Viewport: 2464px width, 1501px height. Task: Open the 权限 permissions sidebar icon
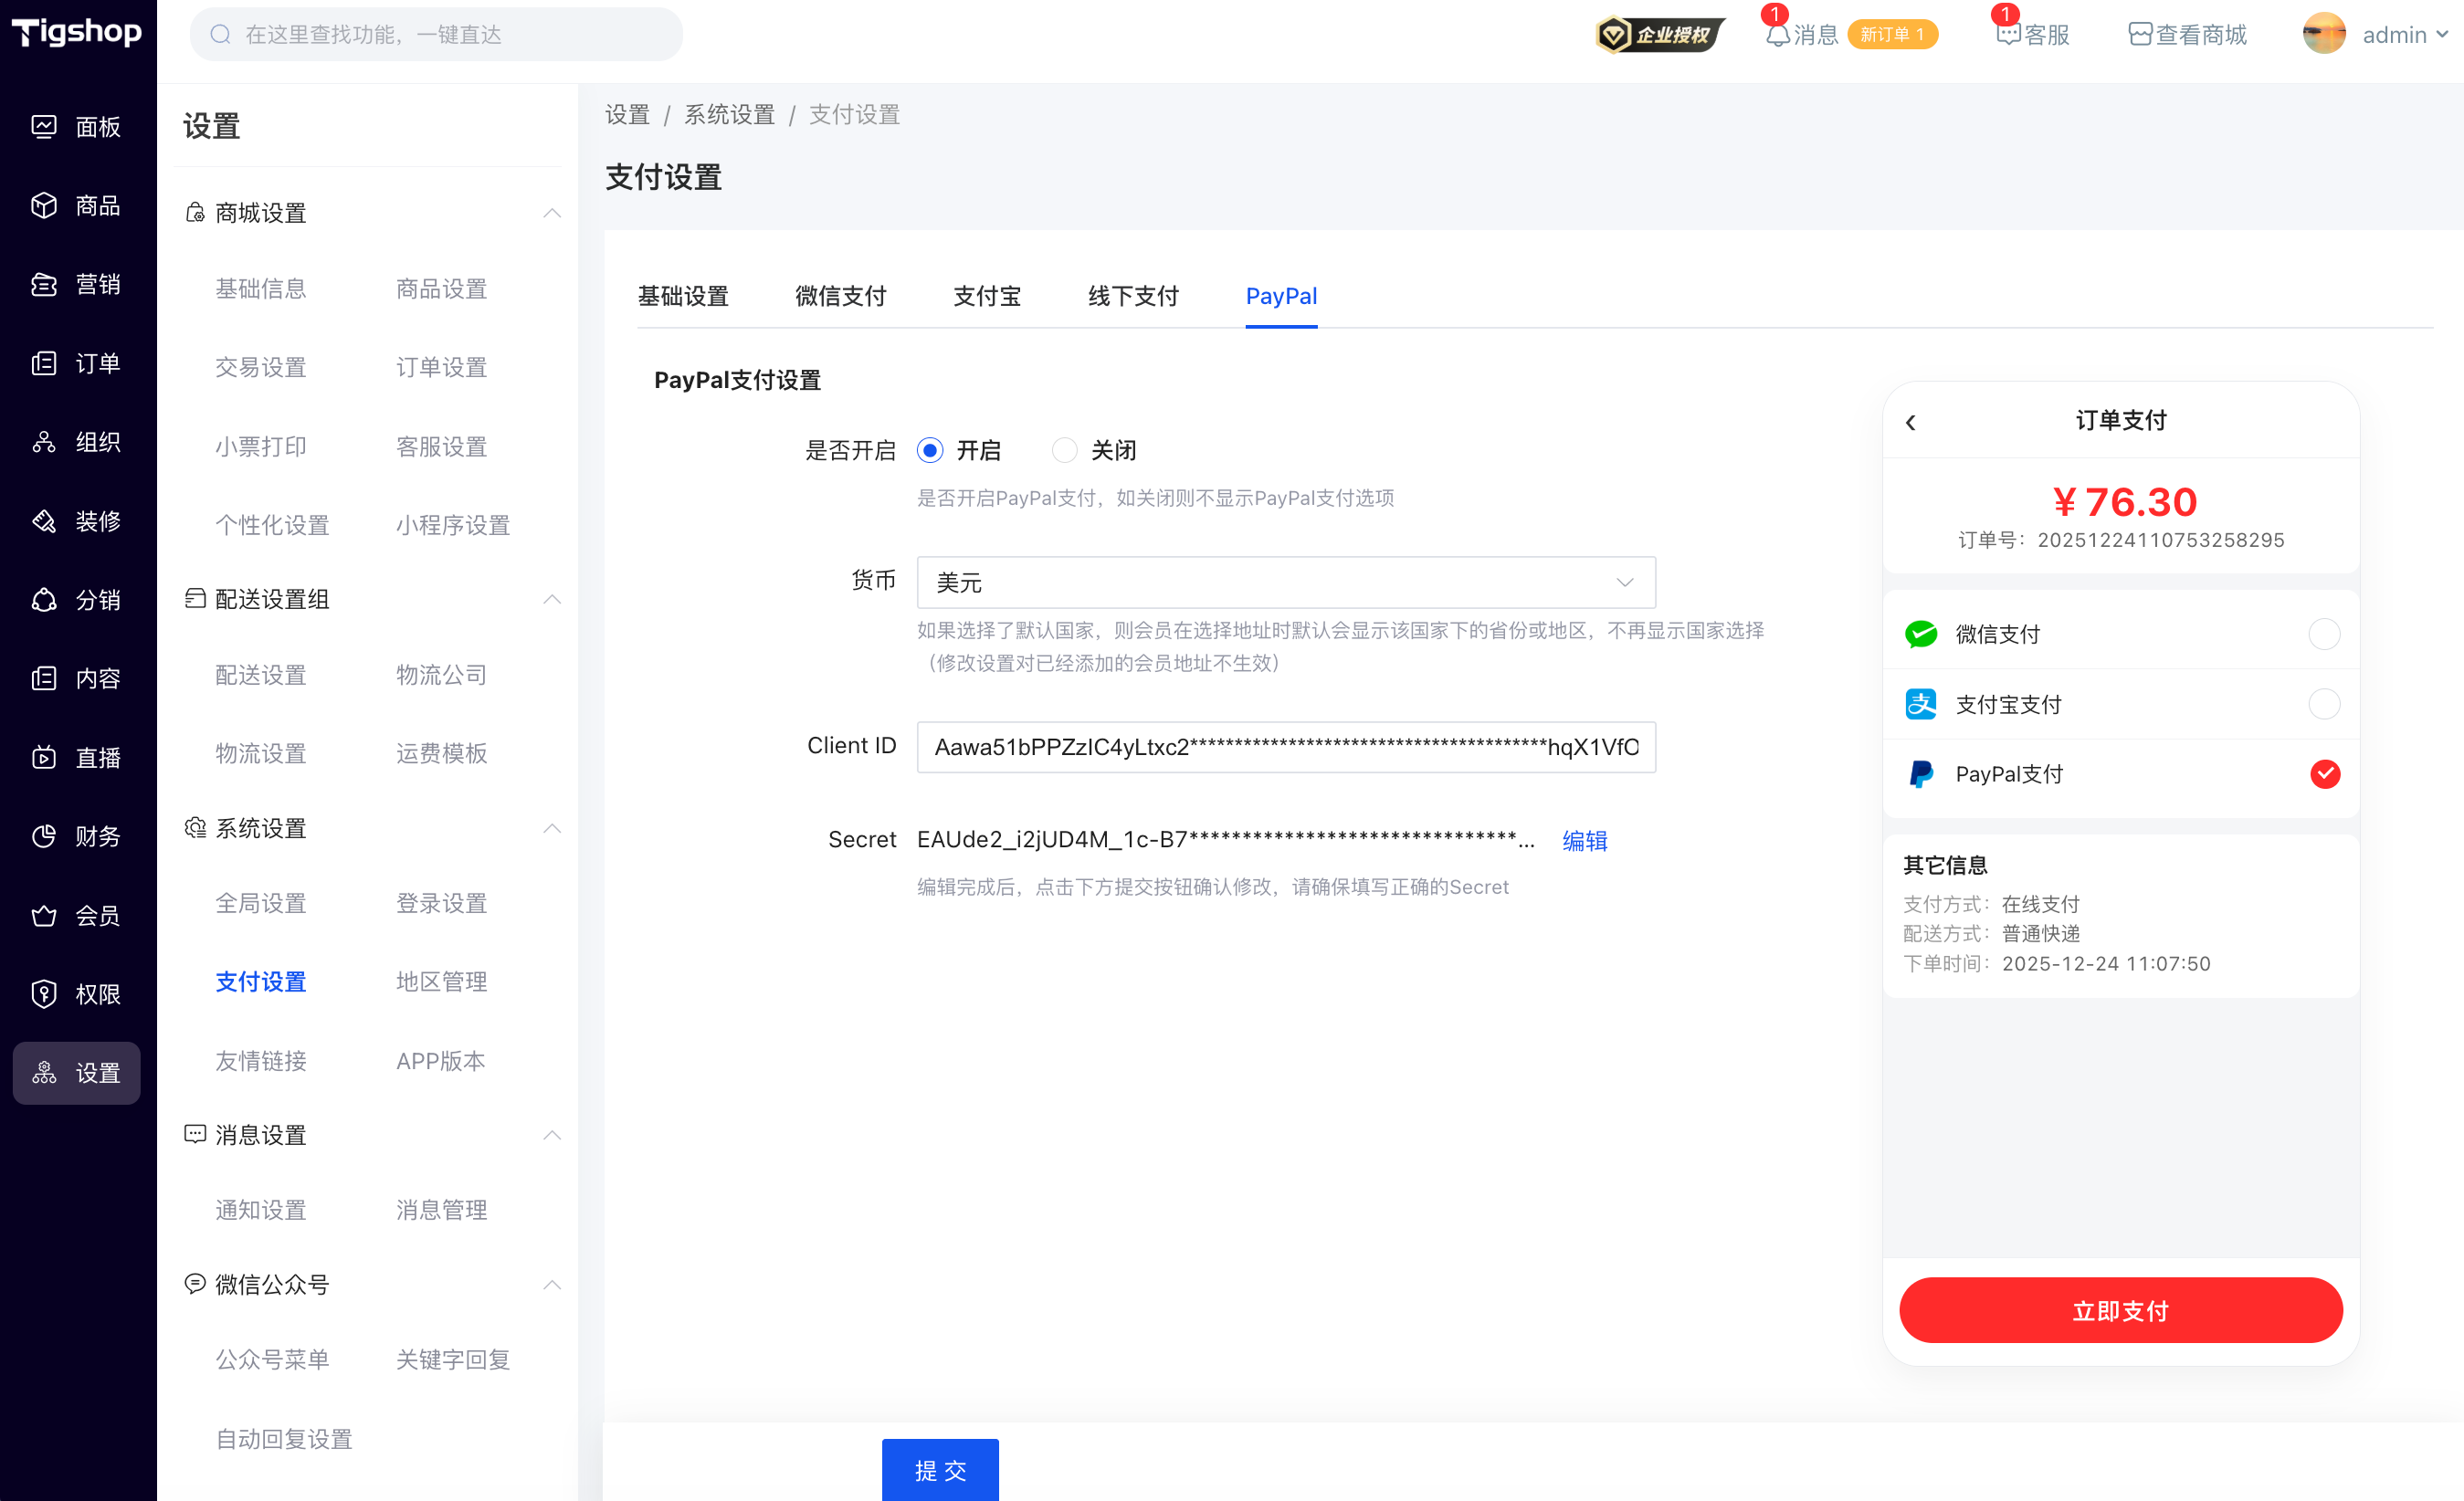tap(44, 994)
